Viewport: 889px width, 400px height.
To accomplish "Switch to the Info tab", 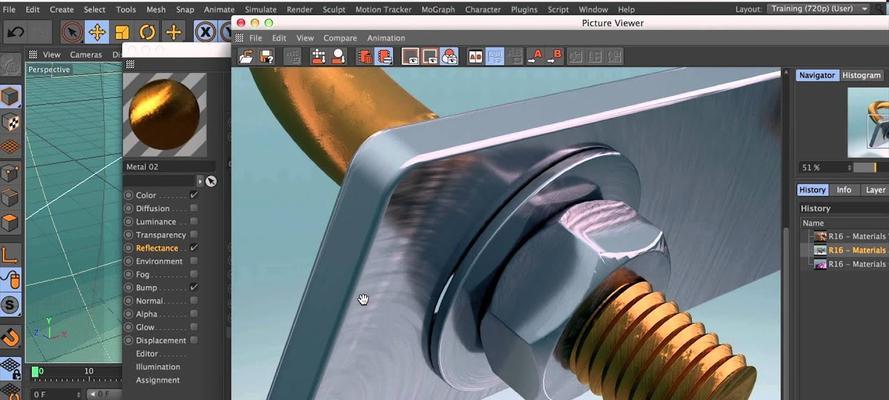I will pyautogui.click(x=844, y=190).
